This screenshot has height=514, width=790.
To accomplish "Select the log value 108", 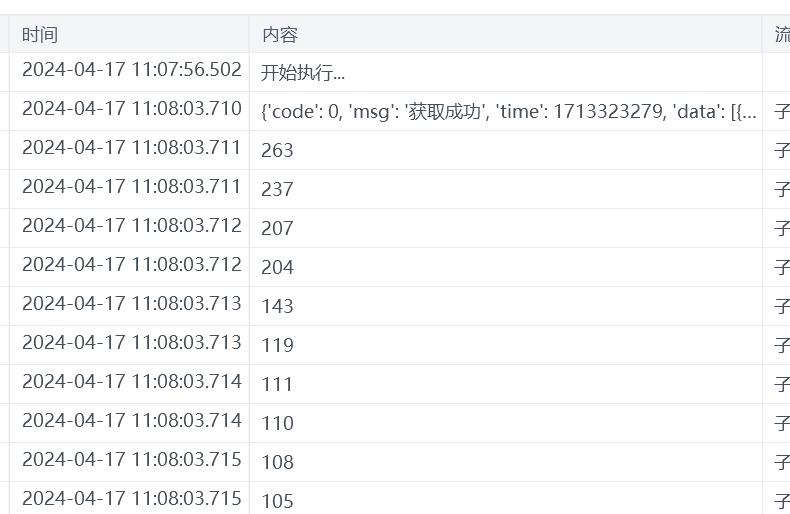I will (277, 462).
